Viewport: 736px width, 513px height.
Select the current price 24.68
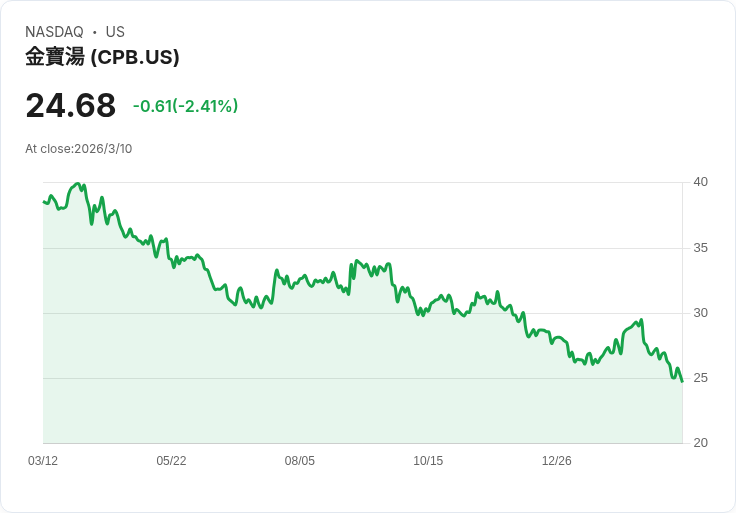point(70,105)
